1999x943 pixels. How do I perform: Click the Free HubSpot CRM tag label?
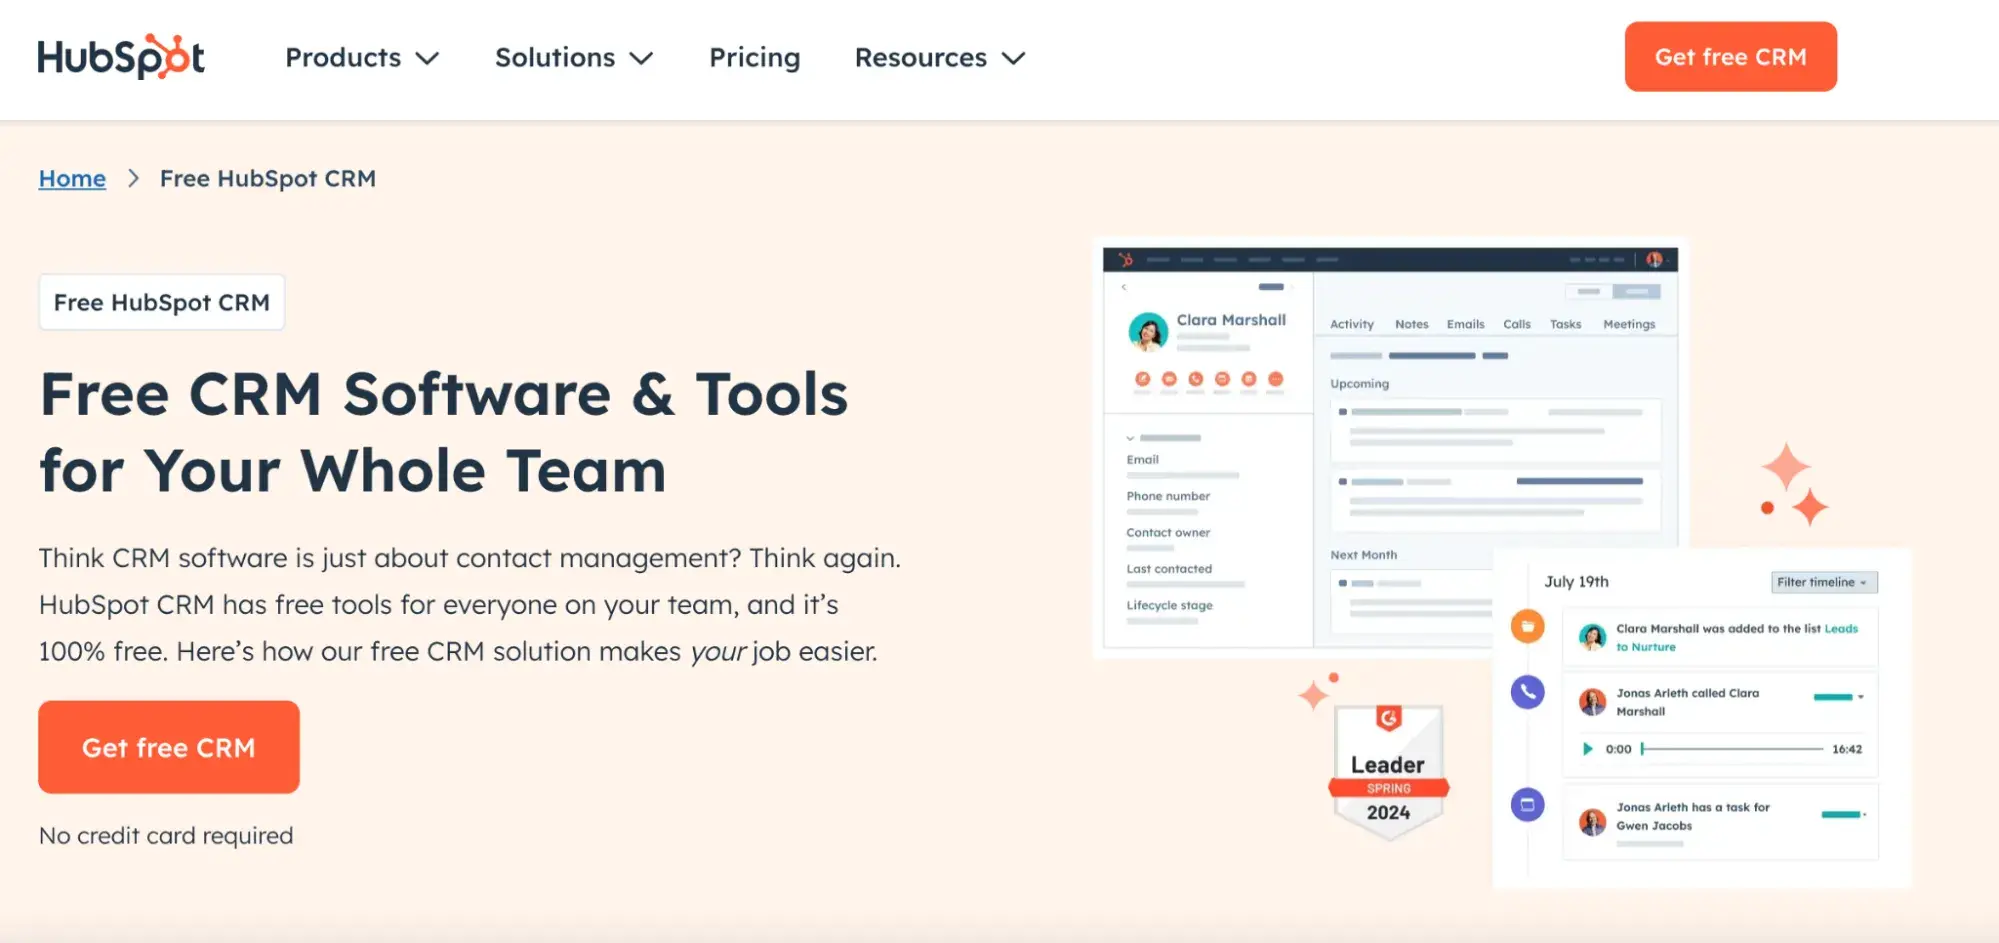coord(162,302)
